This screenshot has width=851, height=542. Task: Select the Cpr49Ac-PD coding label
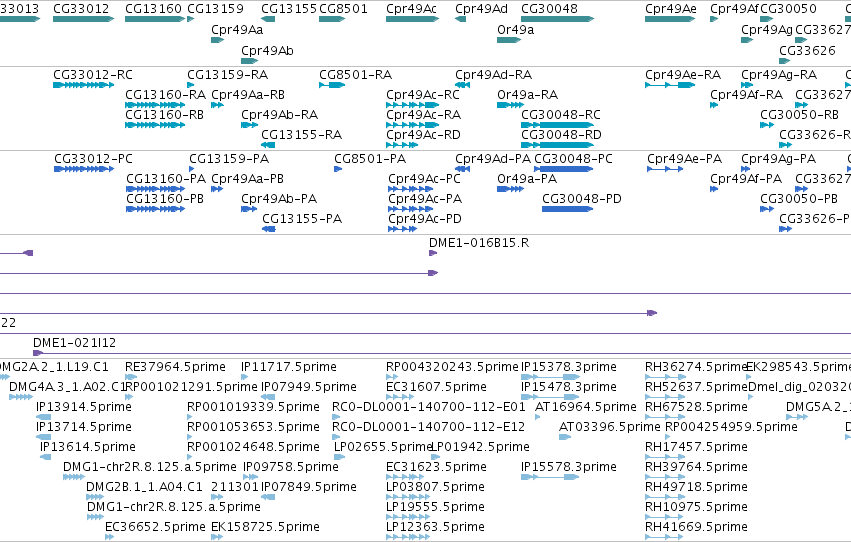pos(425,219)
